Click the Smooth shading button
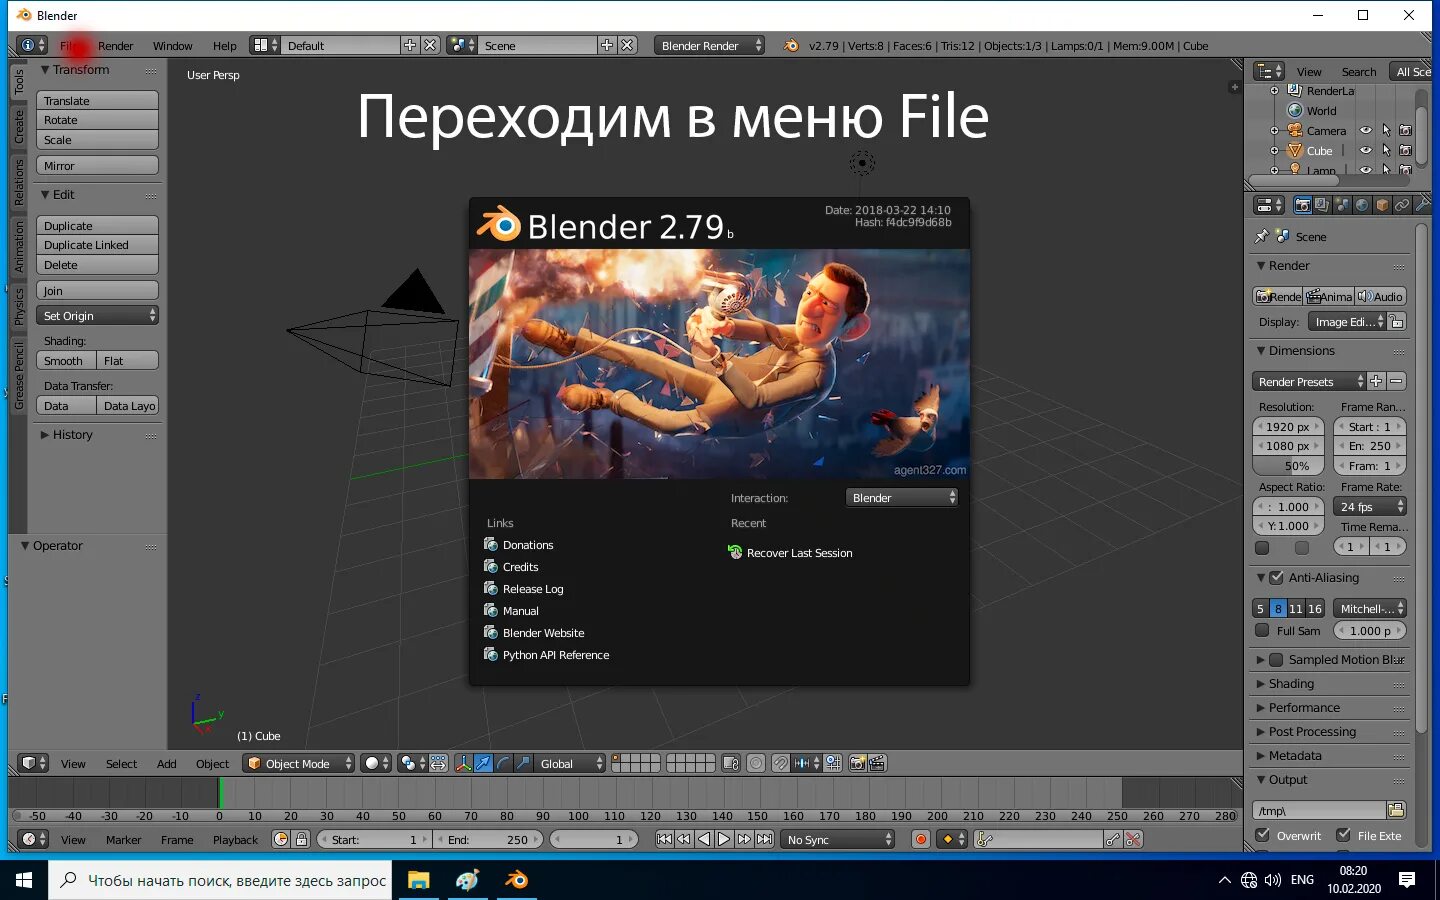Screen dimensions: 1440x900 click(x=66, y=360)
